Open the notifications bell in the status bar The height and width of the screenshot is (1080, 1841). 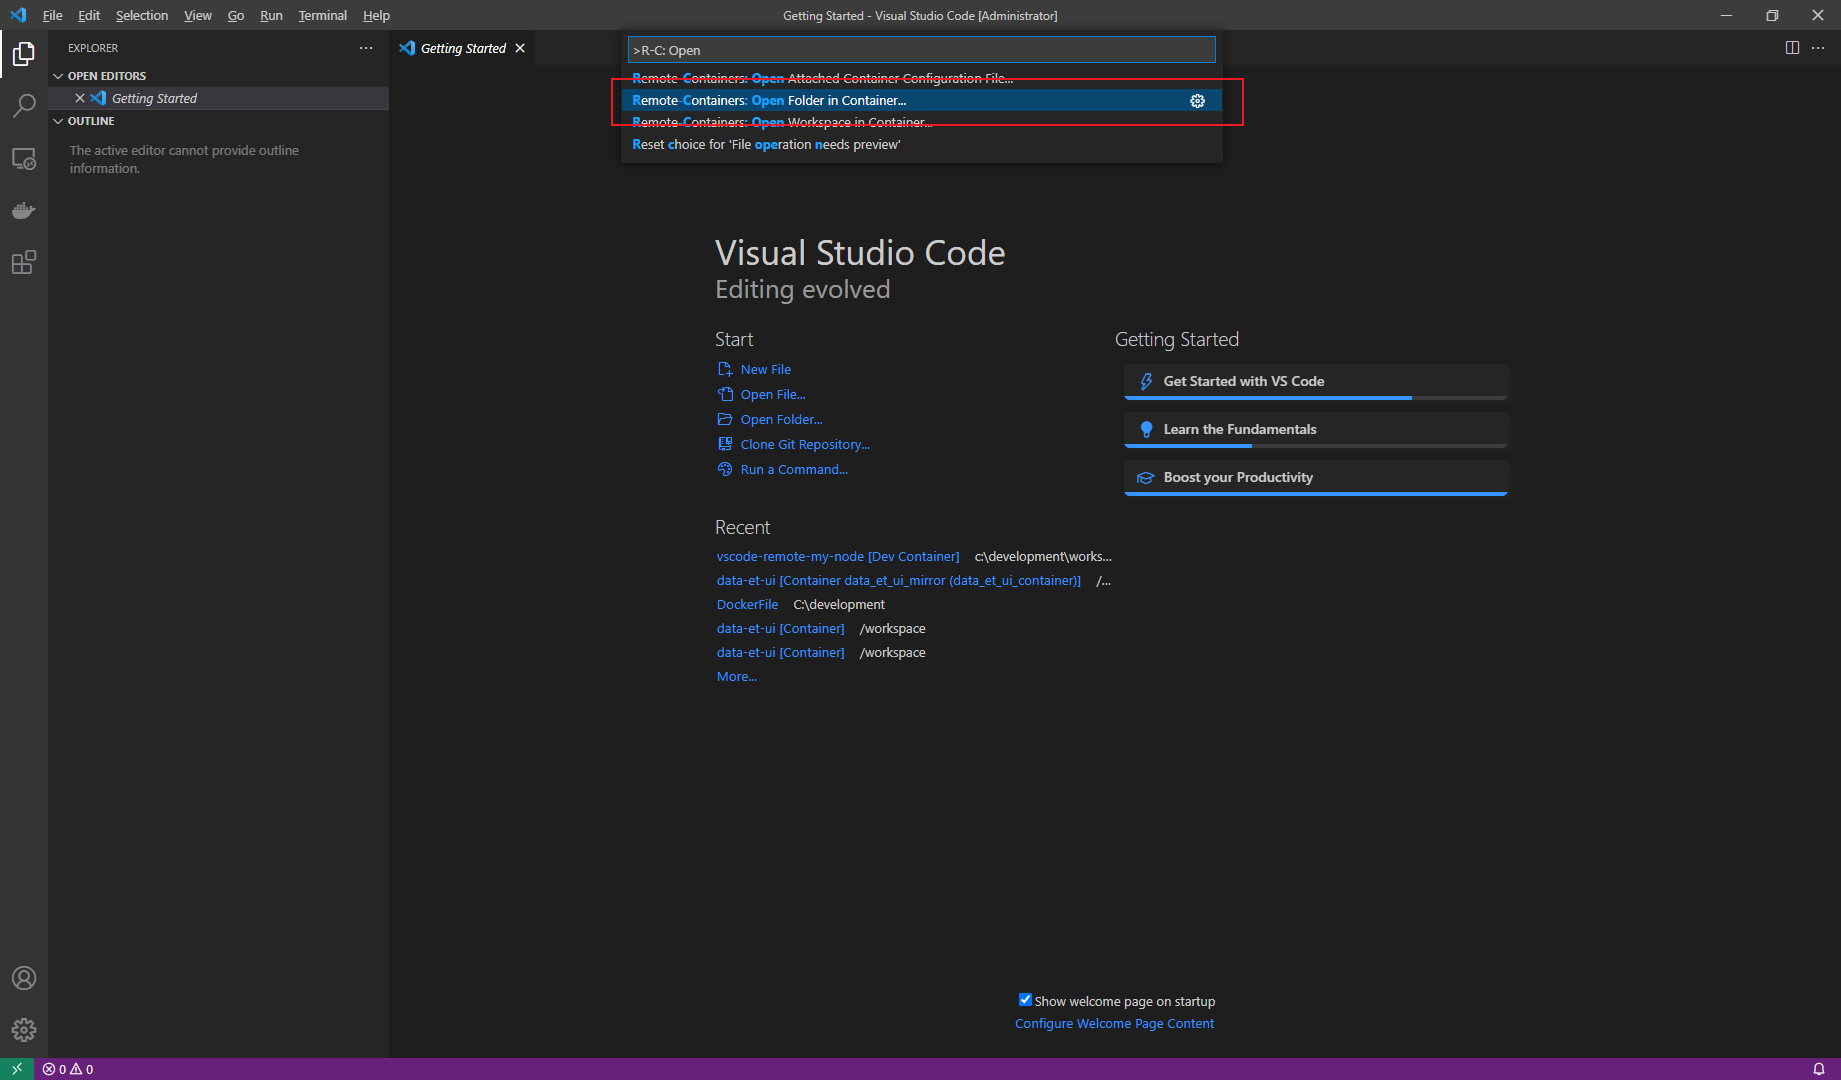coord(1819,1069)
